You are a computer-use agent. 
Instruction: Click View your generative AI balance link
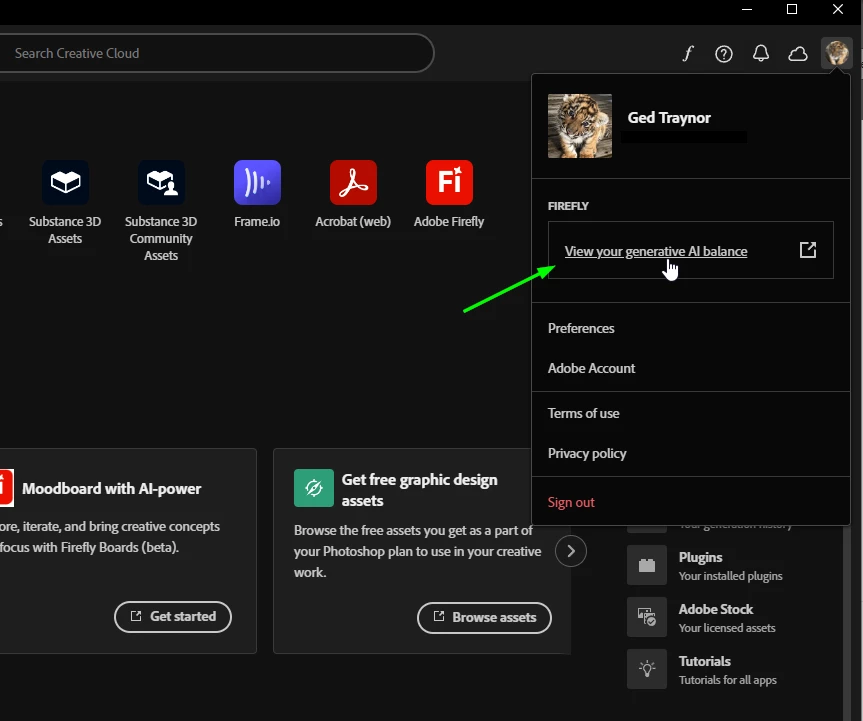coord(656,252)
